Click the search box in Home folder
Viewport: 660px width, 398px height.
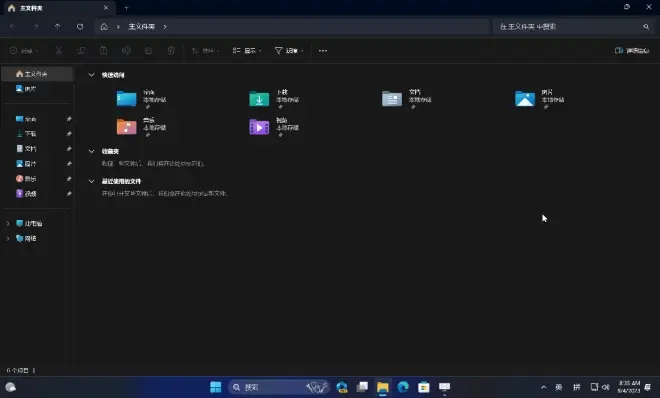coord(574,27)
